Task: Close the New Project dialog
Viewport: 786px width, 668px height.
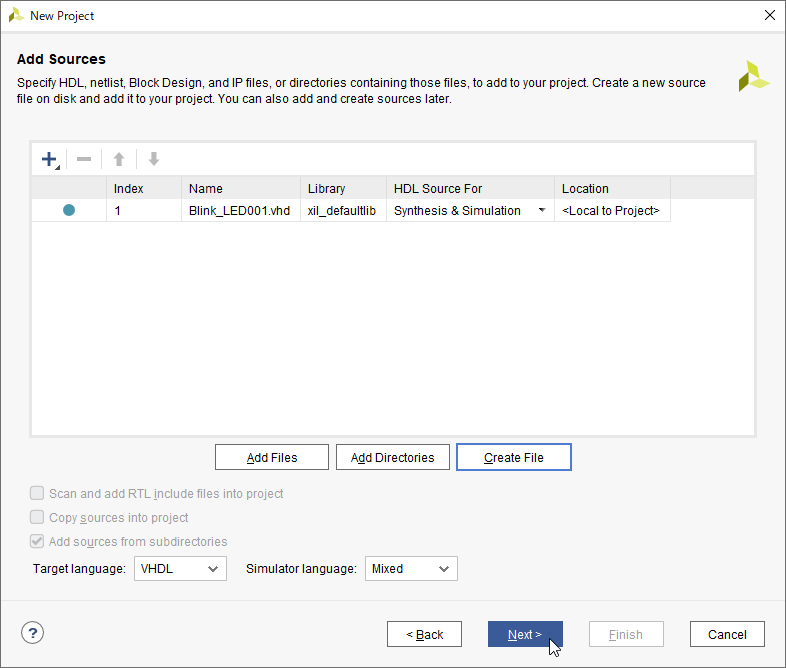Action: (x=769, y=15)
